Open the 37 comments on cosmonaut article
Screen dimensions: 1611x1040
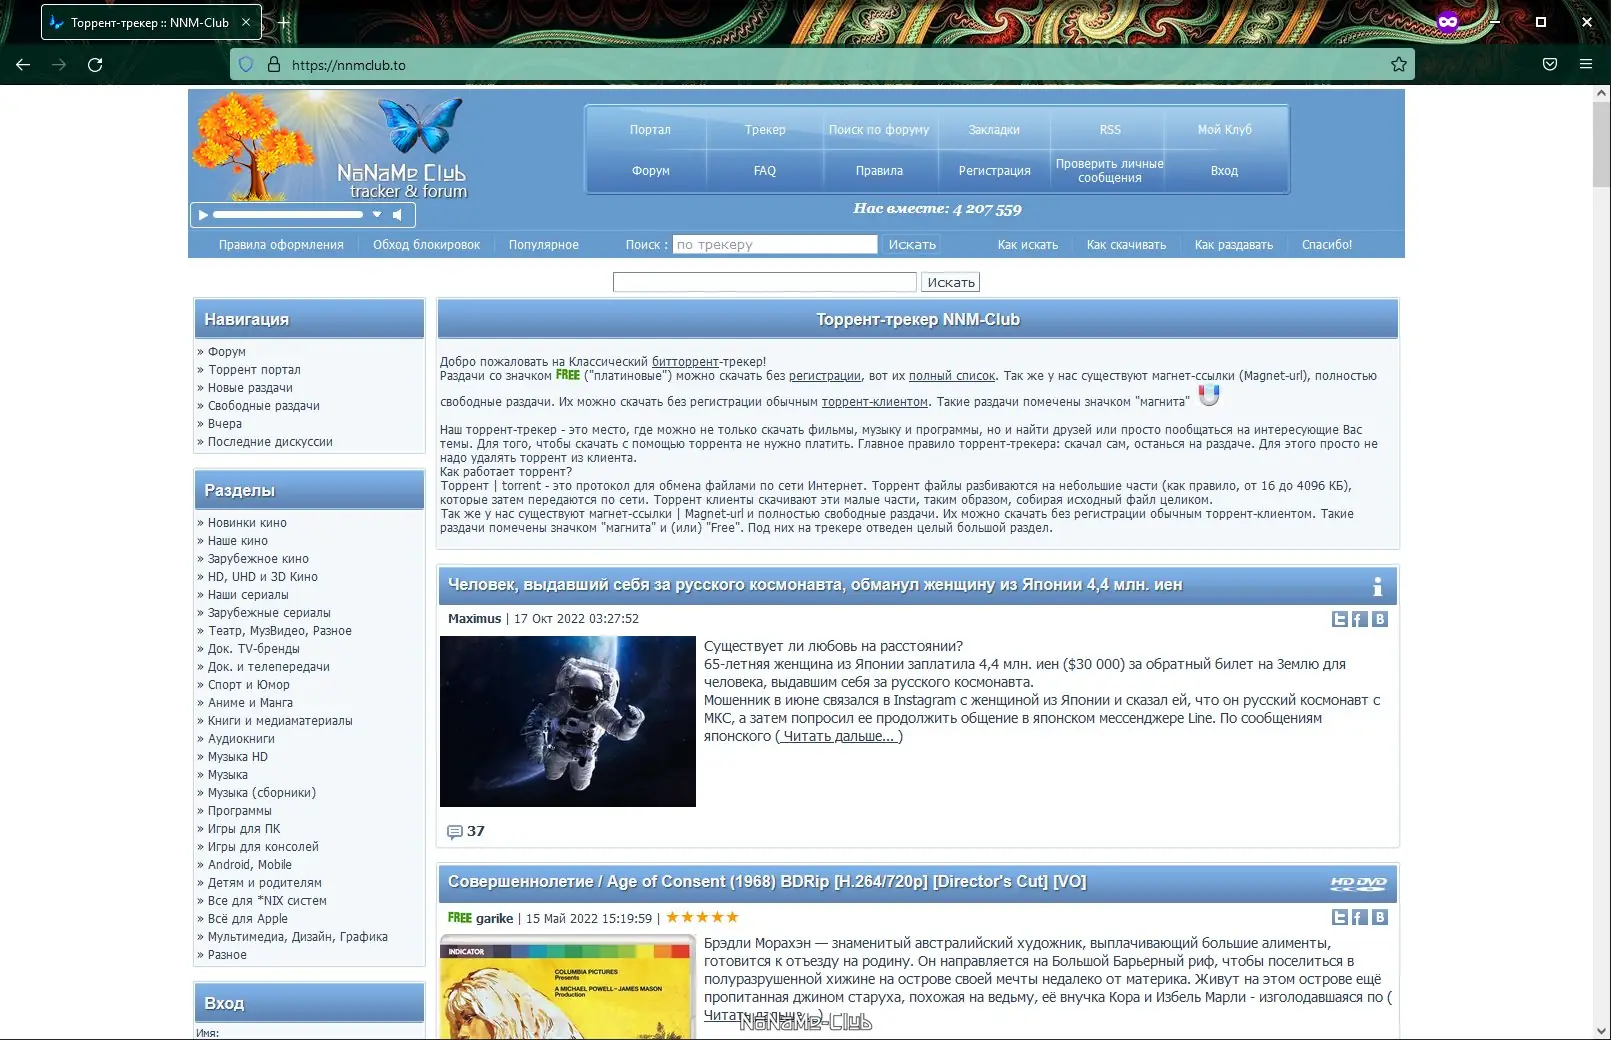click(466, 831)
